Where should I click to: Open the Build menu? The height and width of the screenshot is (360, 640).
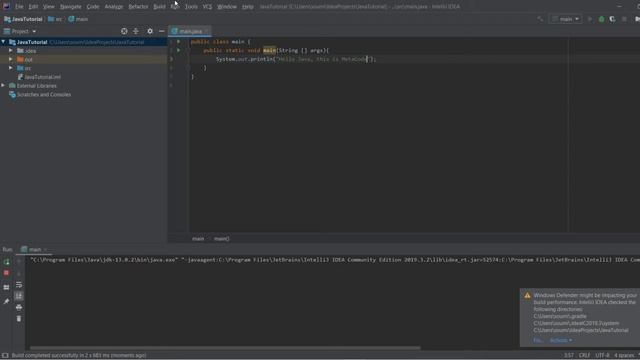coord(160,7)
